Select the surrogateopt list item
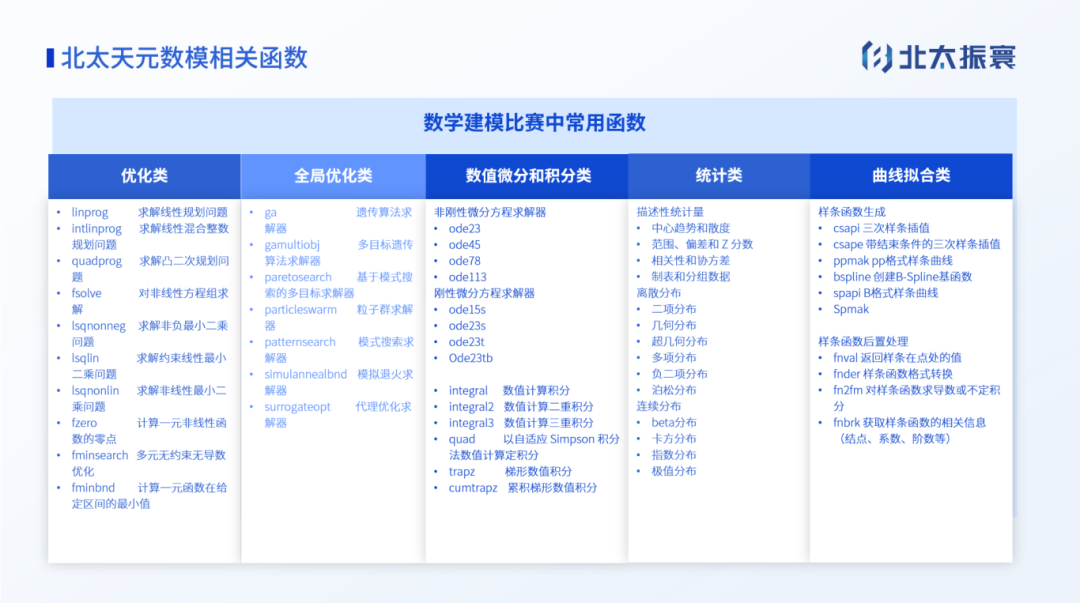Screen dimensions: 1080x603 point(297,407)
